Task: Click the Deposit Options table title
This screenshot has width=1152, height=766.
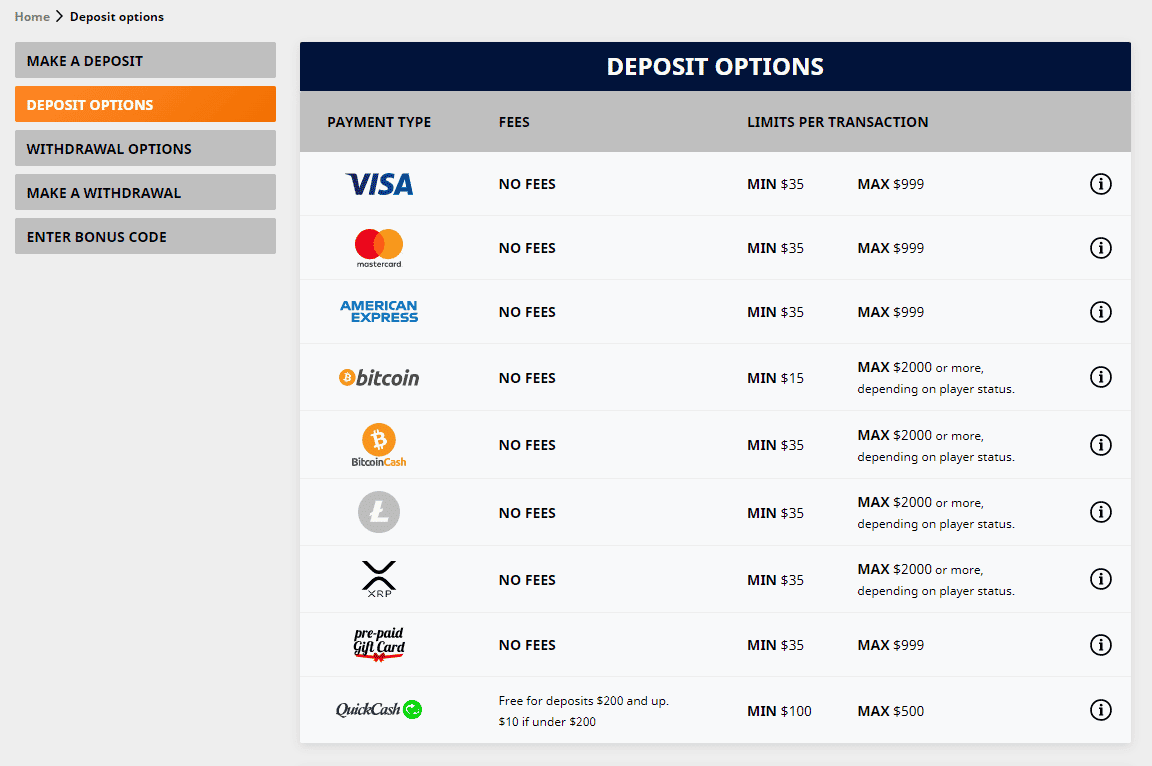Action: (715, 67)
